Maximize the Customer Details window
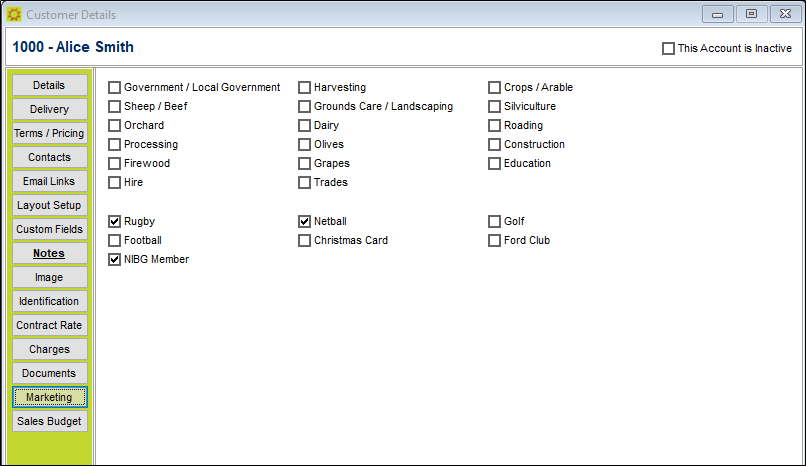This screenshot has height=466, width=806. click(752, 14)
